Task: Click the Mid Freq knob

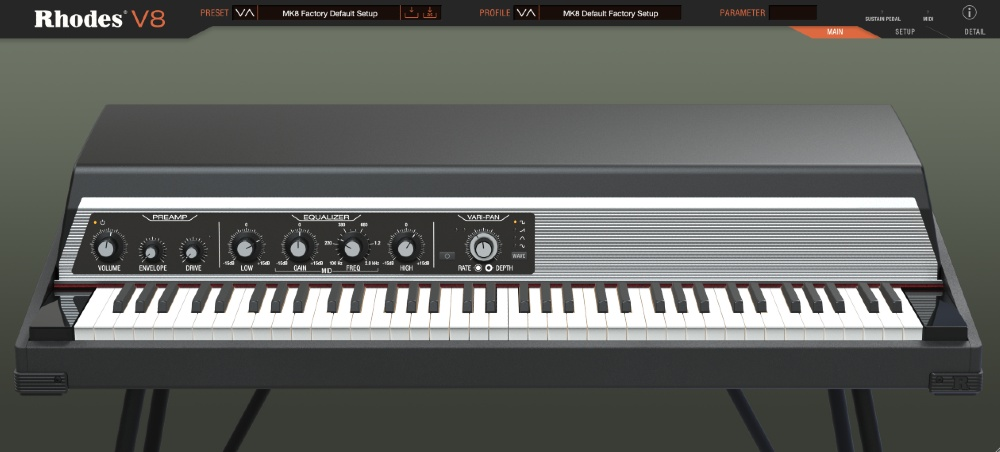Action: coord(352,248)
